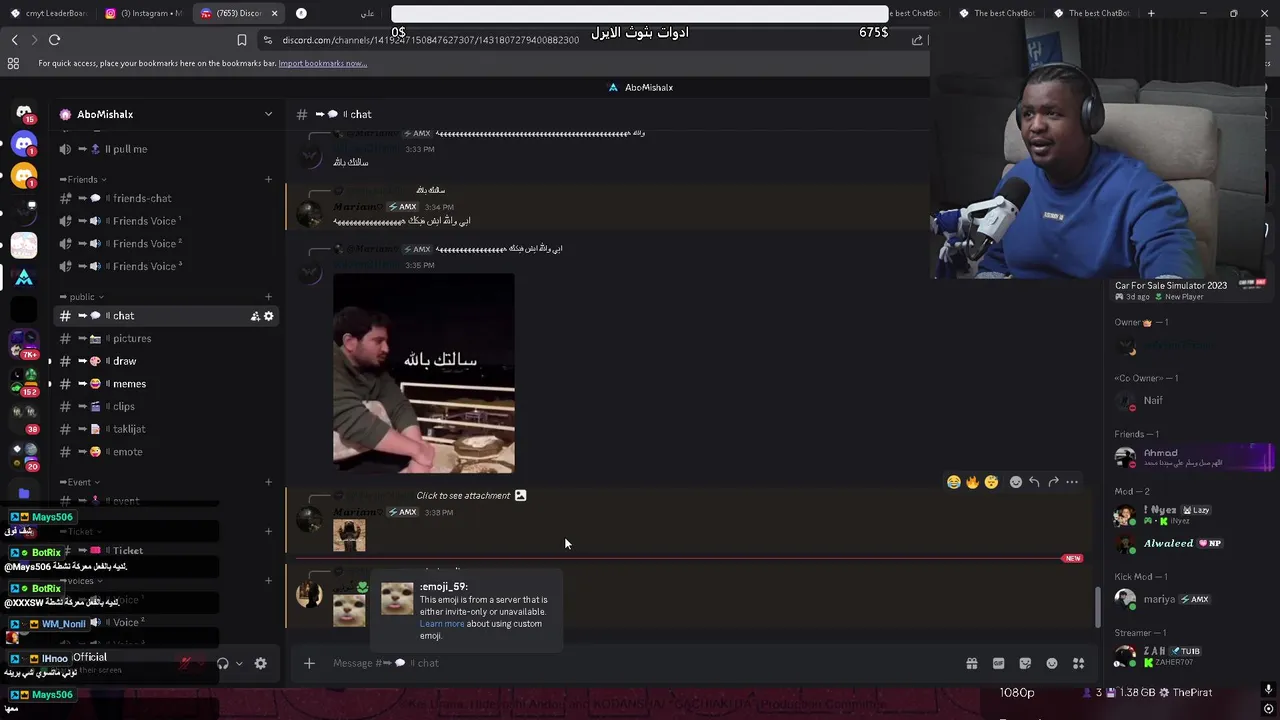The width and height of the screenshot is (1280, 720).
Task: Click the cat emoji in last message
Action: [x=349, y=610]
